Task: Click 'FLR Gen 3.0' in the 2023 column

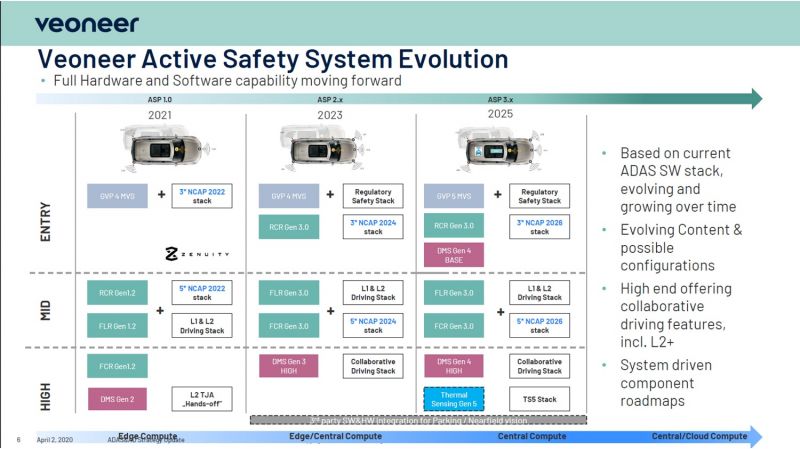Action: point(289,293)
